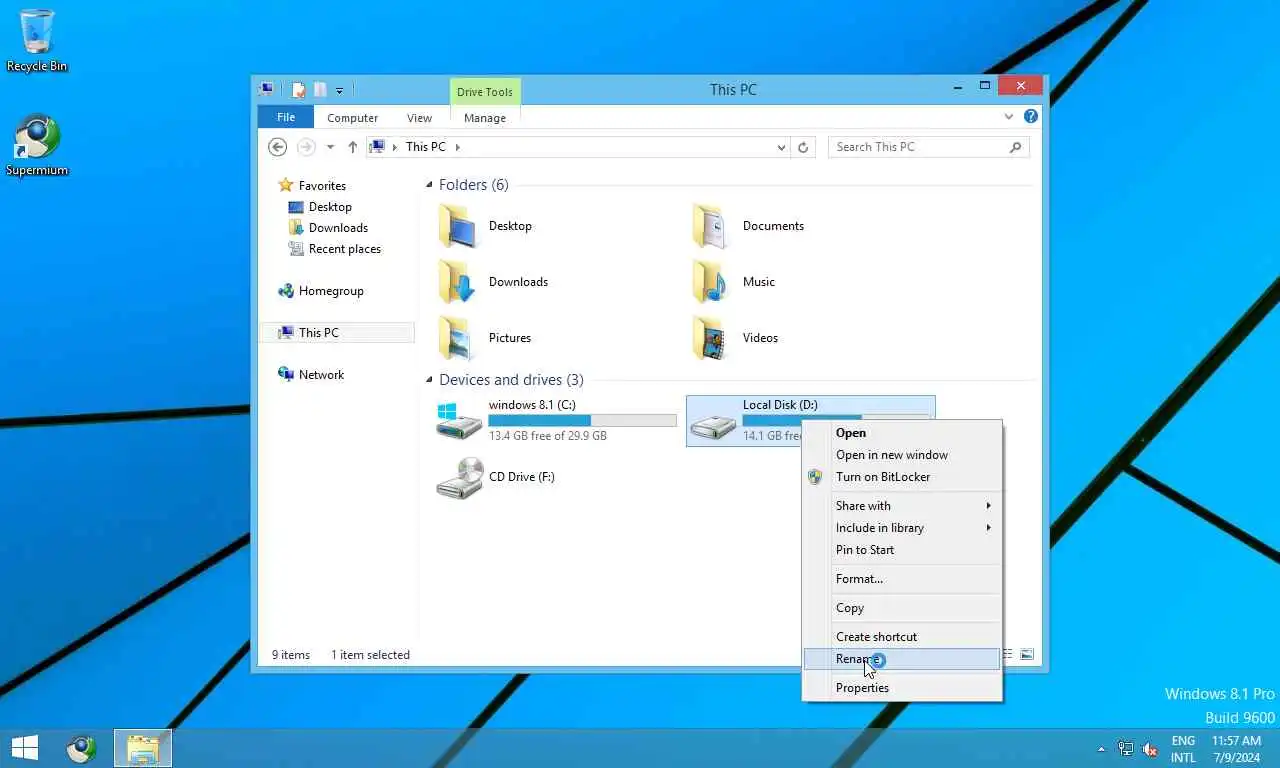The height and width of the screenshot is (768, 1280).
Task: Switch to the View ribbon tab
Action: (419, 118)
